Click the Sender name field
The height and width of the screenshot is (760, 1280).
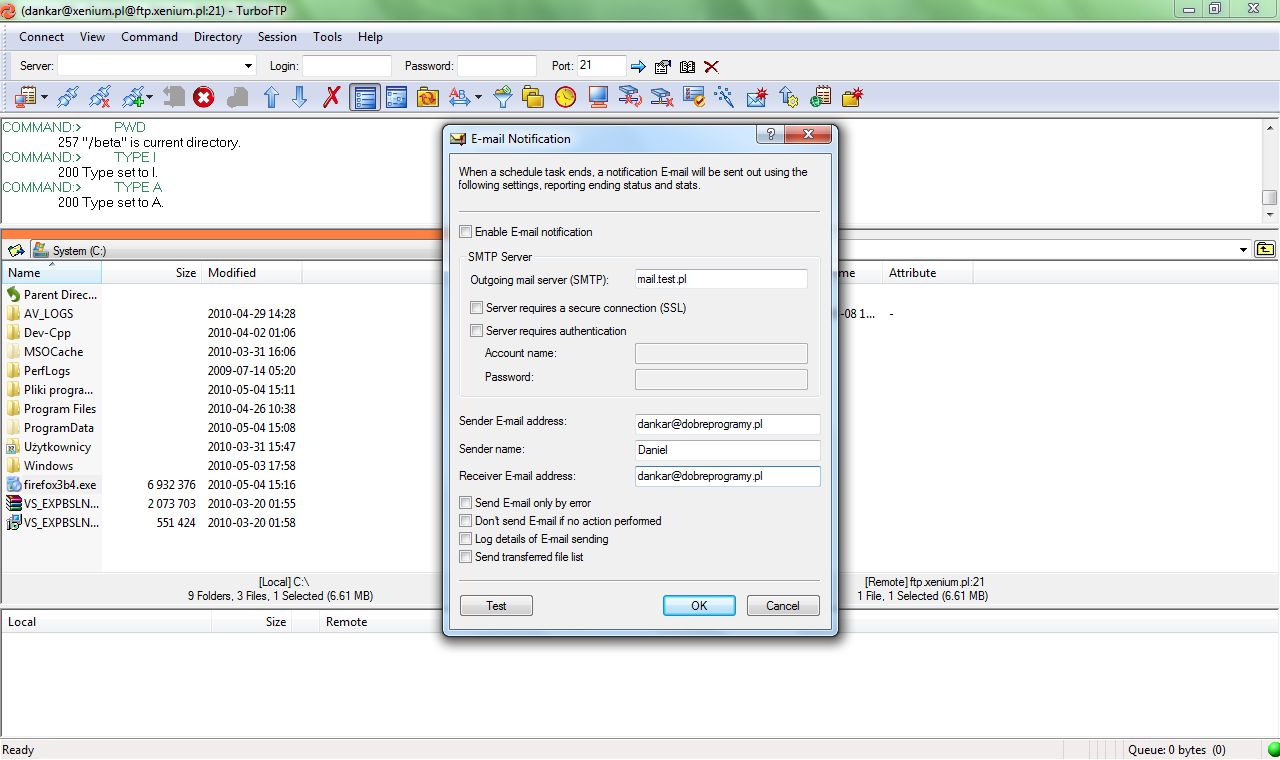click(x=727, y=450)
